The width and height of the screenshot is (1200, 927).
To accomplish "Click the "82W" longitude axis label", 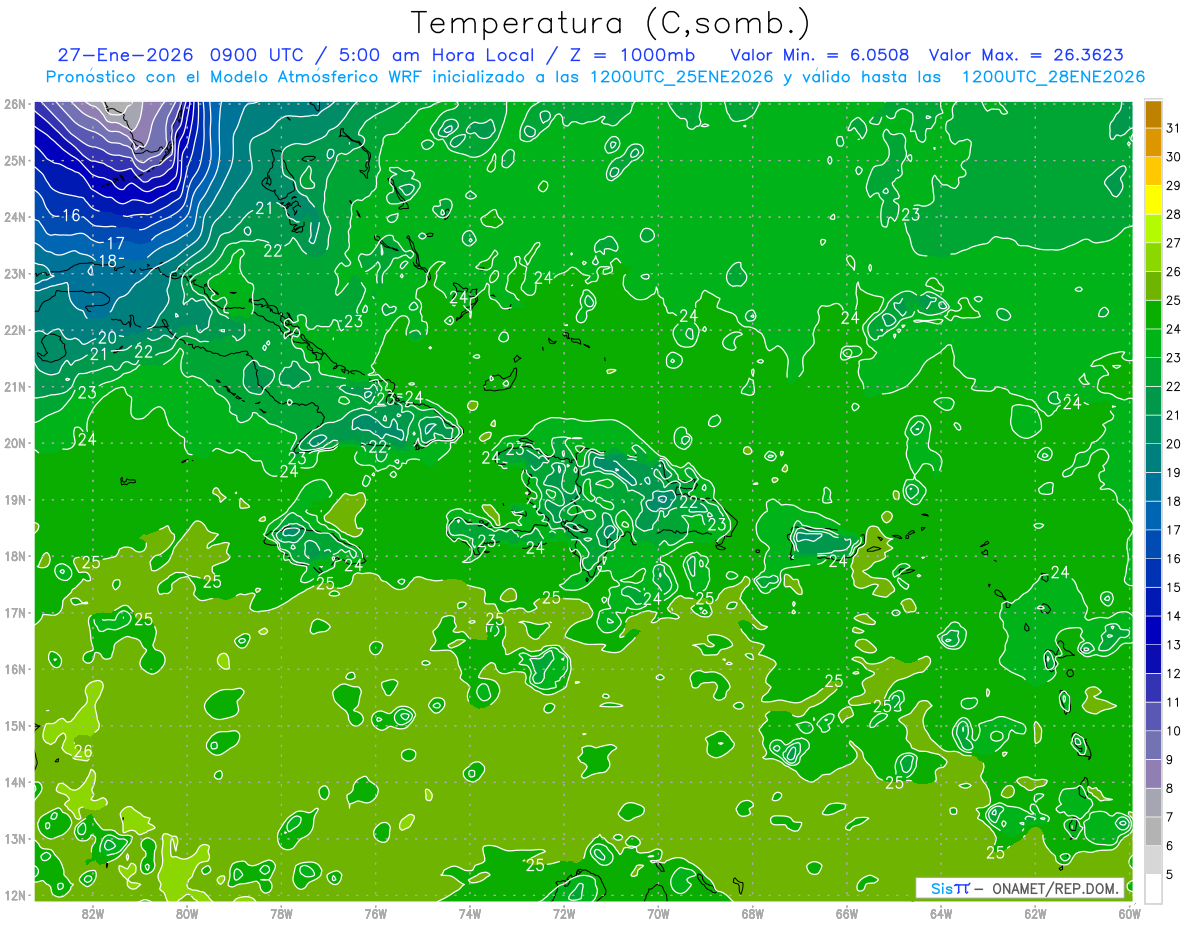I will (93, 913).
